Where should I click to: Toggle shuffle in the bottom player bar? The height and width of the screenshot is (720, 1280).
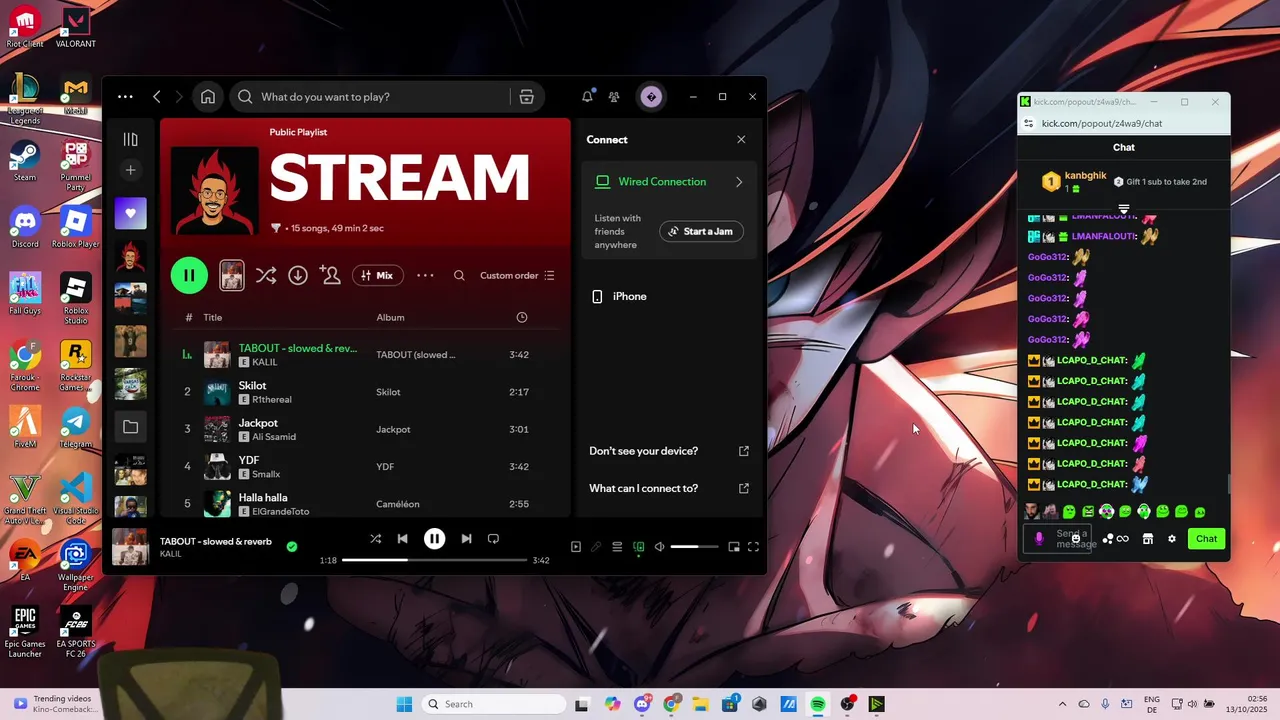pos(375,538)
